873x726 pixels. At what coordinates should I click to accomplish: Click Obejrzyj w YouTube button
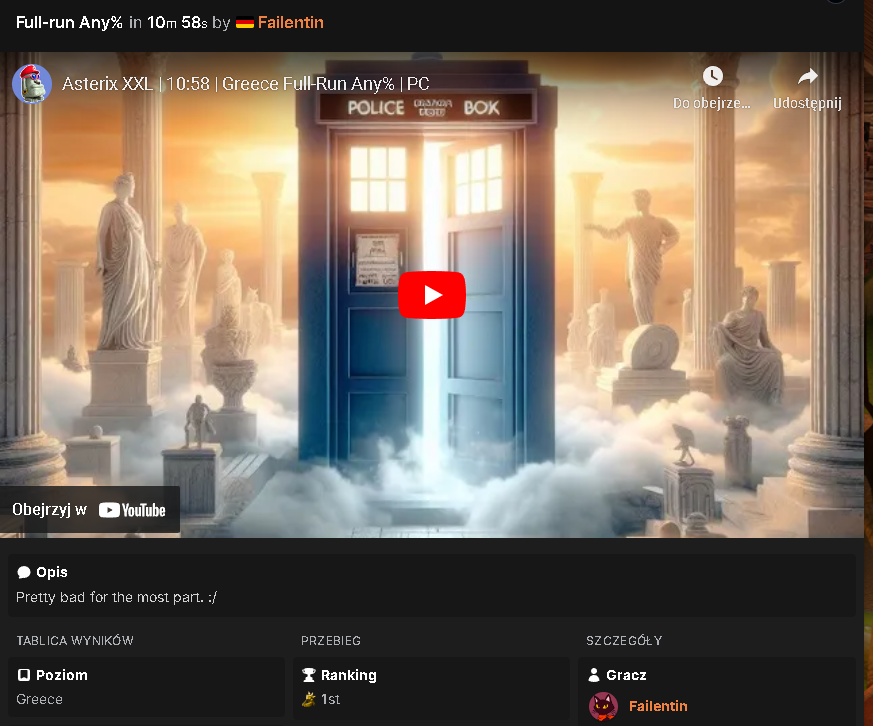tap(89, 510)
